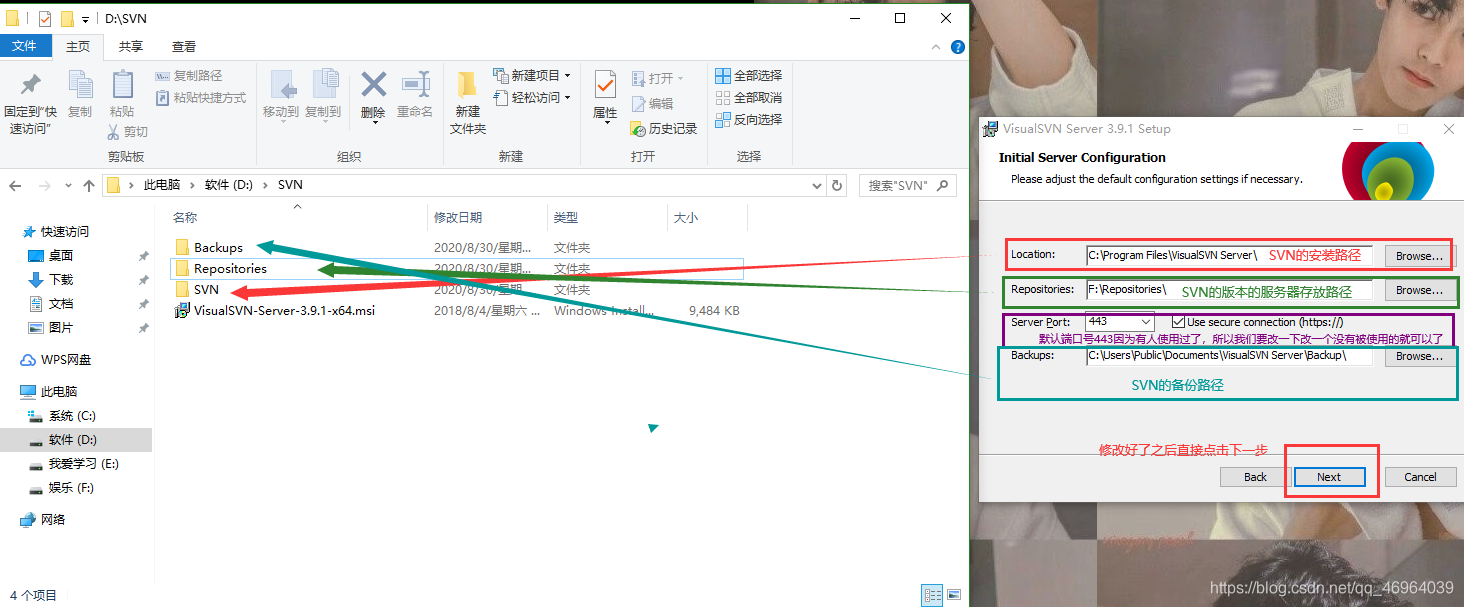1464x607 pixels.
Task: Click Select none in ribbon
Action: [x=749, y=98]
